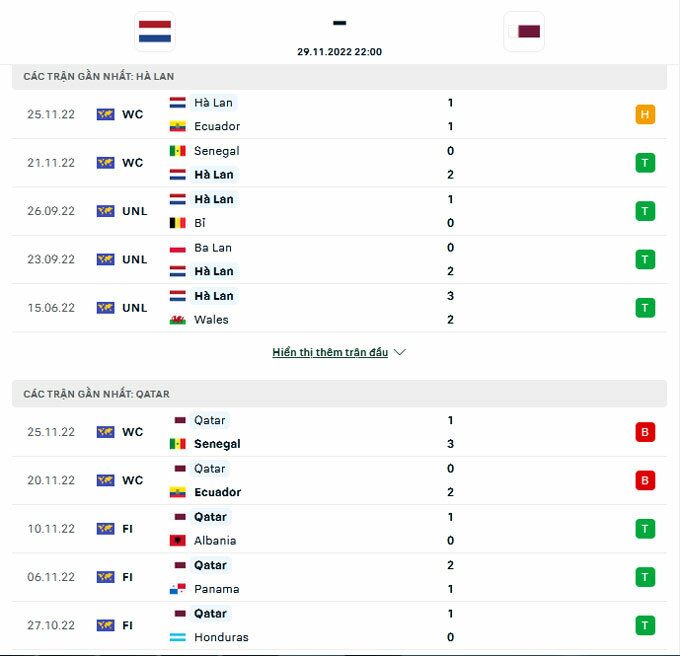Open Hiển thị thêm trận đấu link

(330, 353)
